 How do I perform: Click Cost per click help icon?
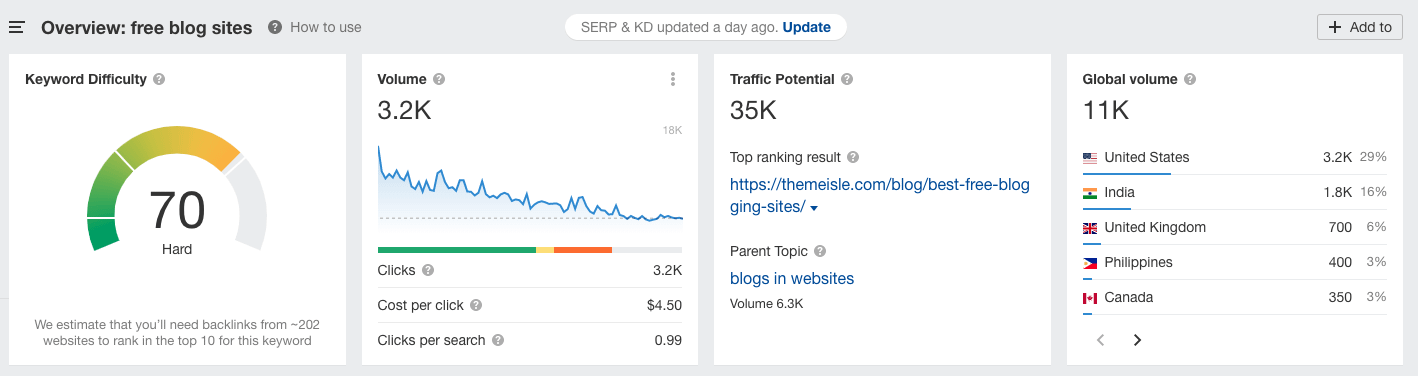(x=476, y=305)
